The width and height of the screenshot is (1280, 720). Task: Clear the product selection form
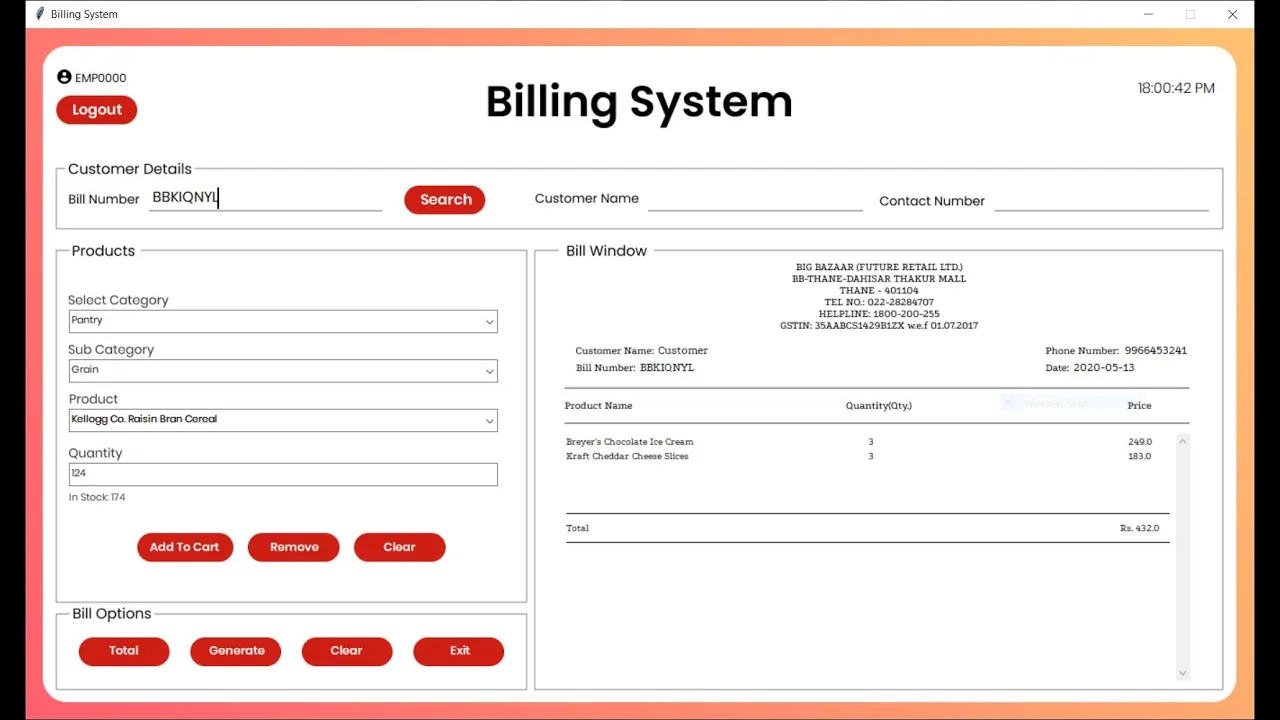click(399, 547)
